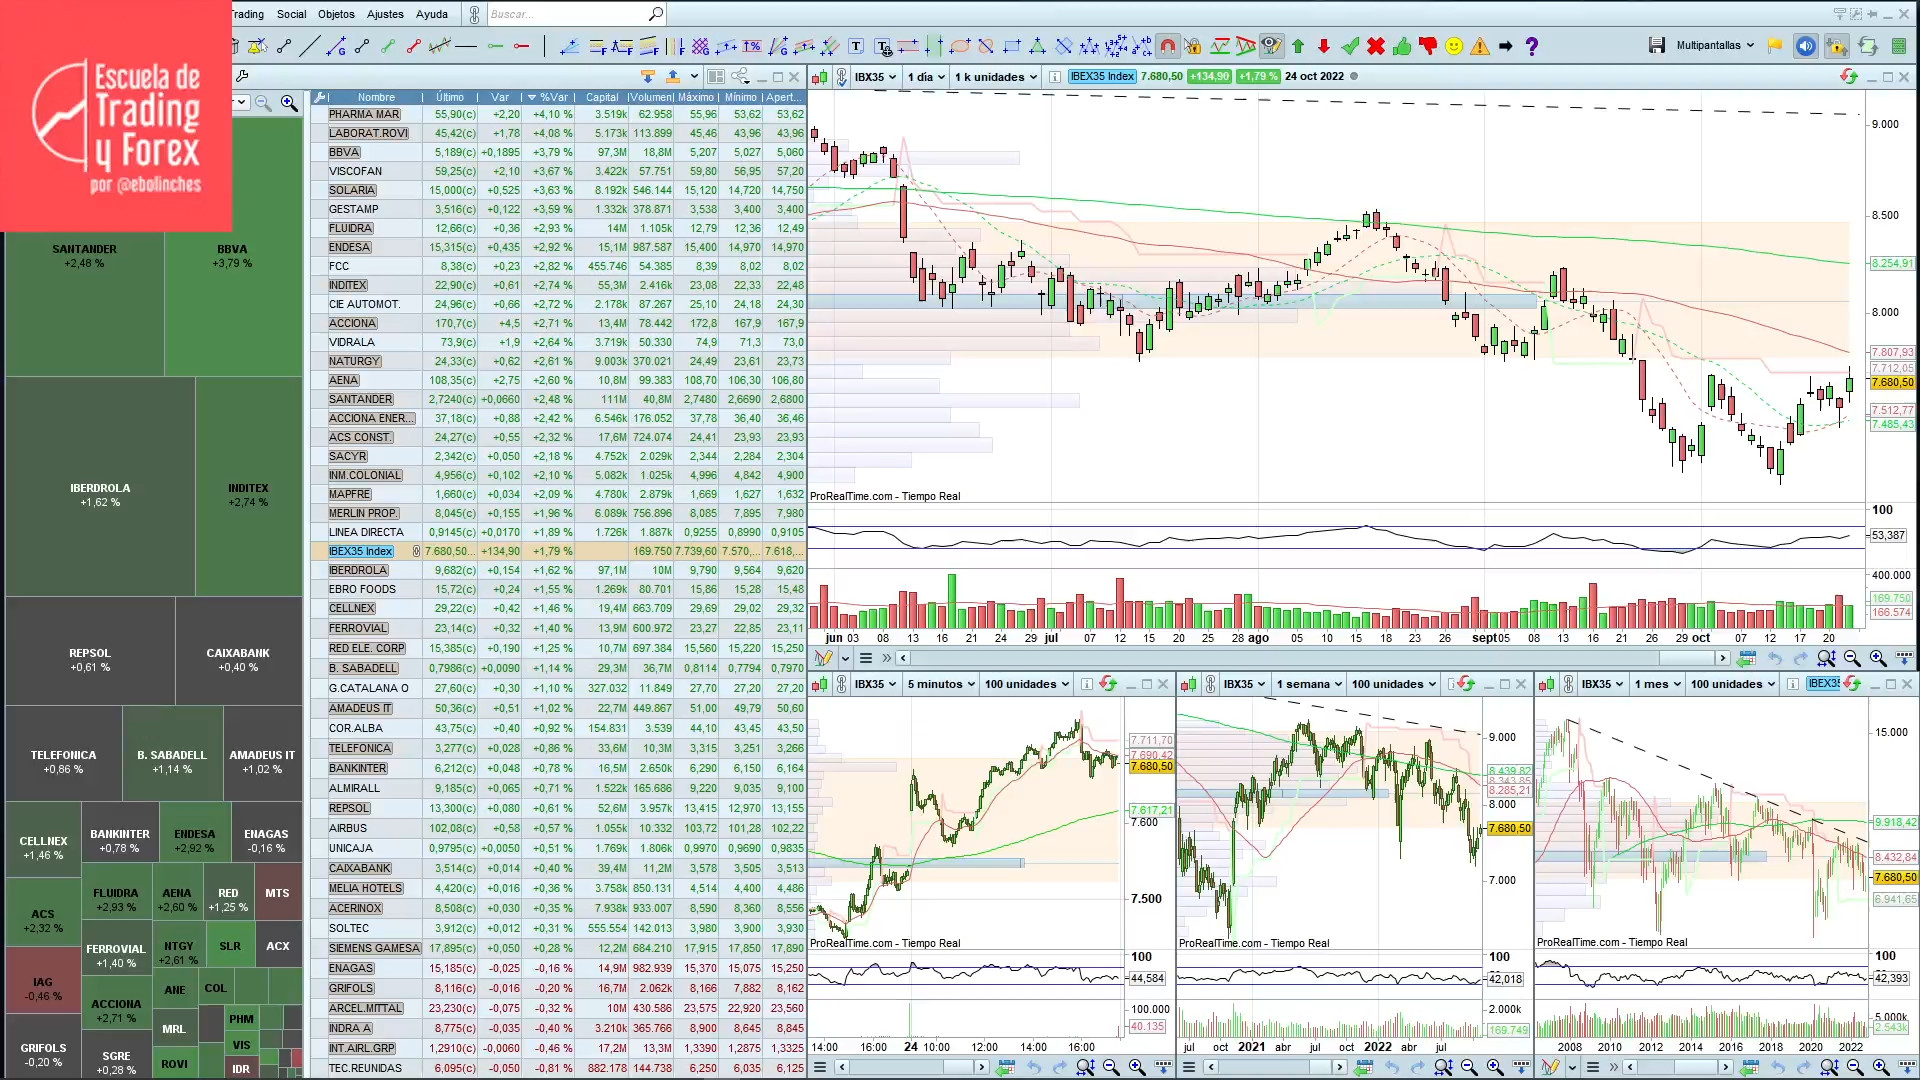Click the floppy disk save icon
The height and width of the screenshot is (1080, 1920).
click(x=1657, y=46)
